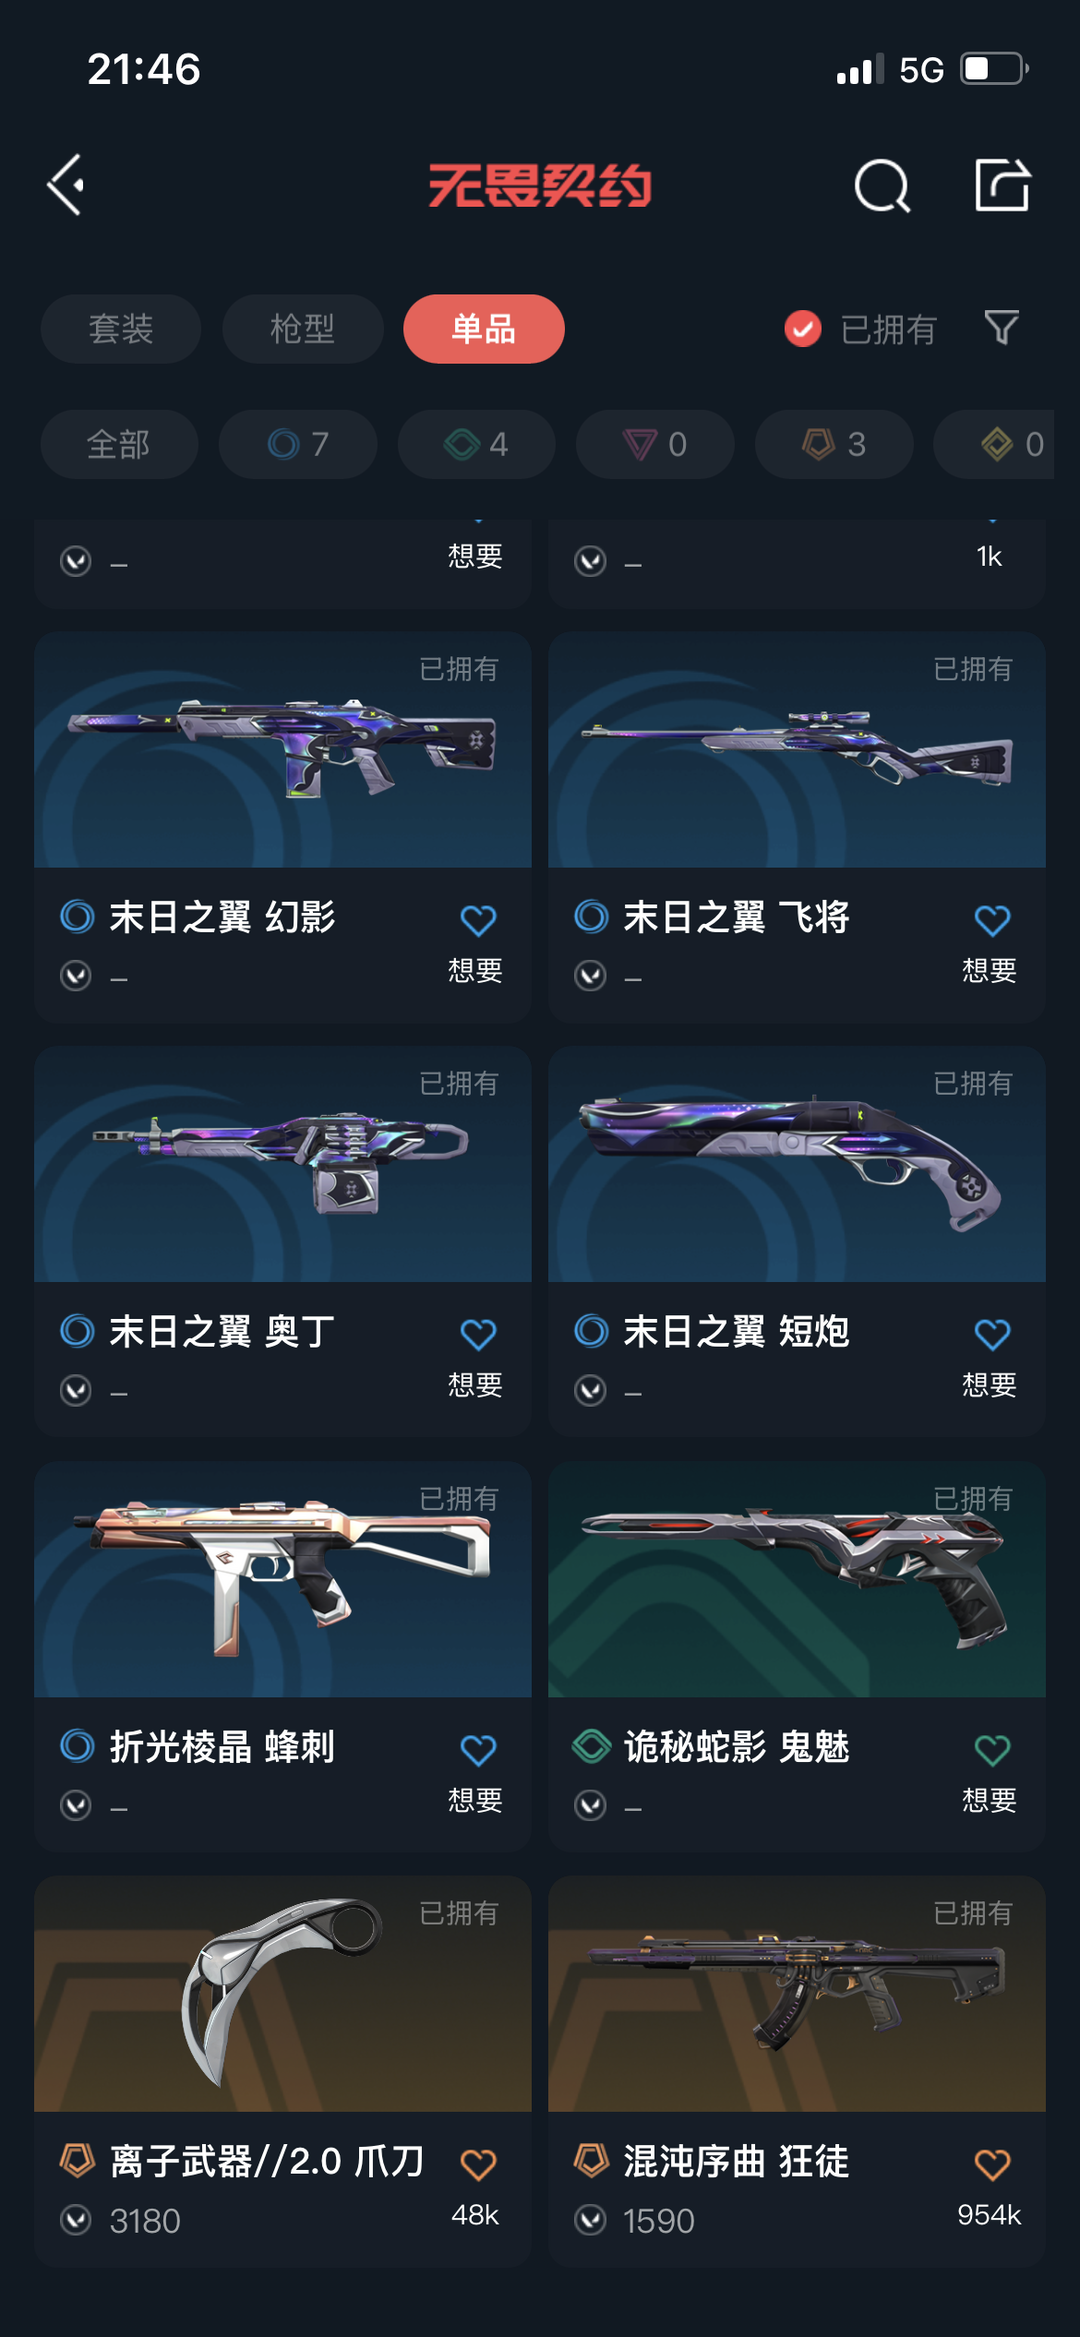Screen dimensions: 1080x2337
Task: Select the 套装 tab
Action: (x=121, y=329)
